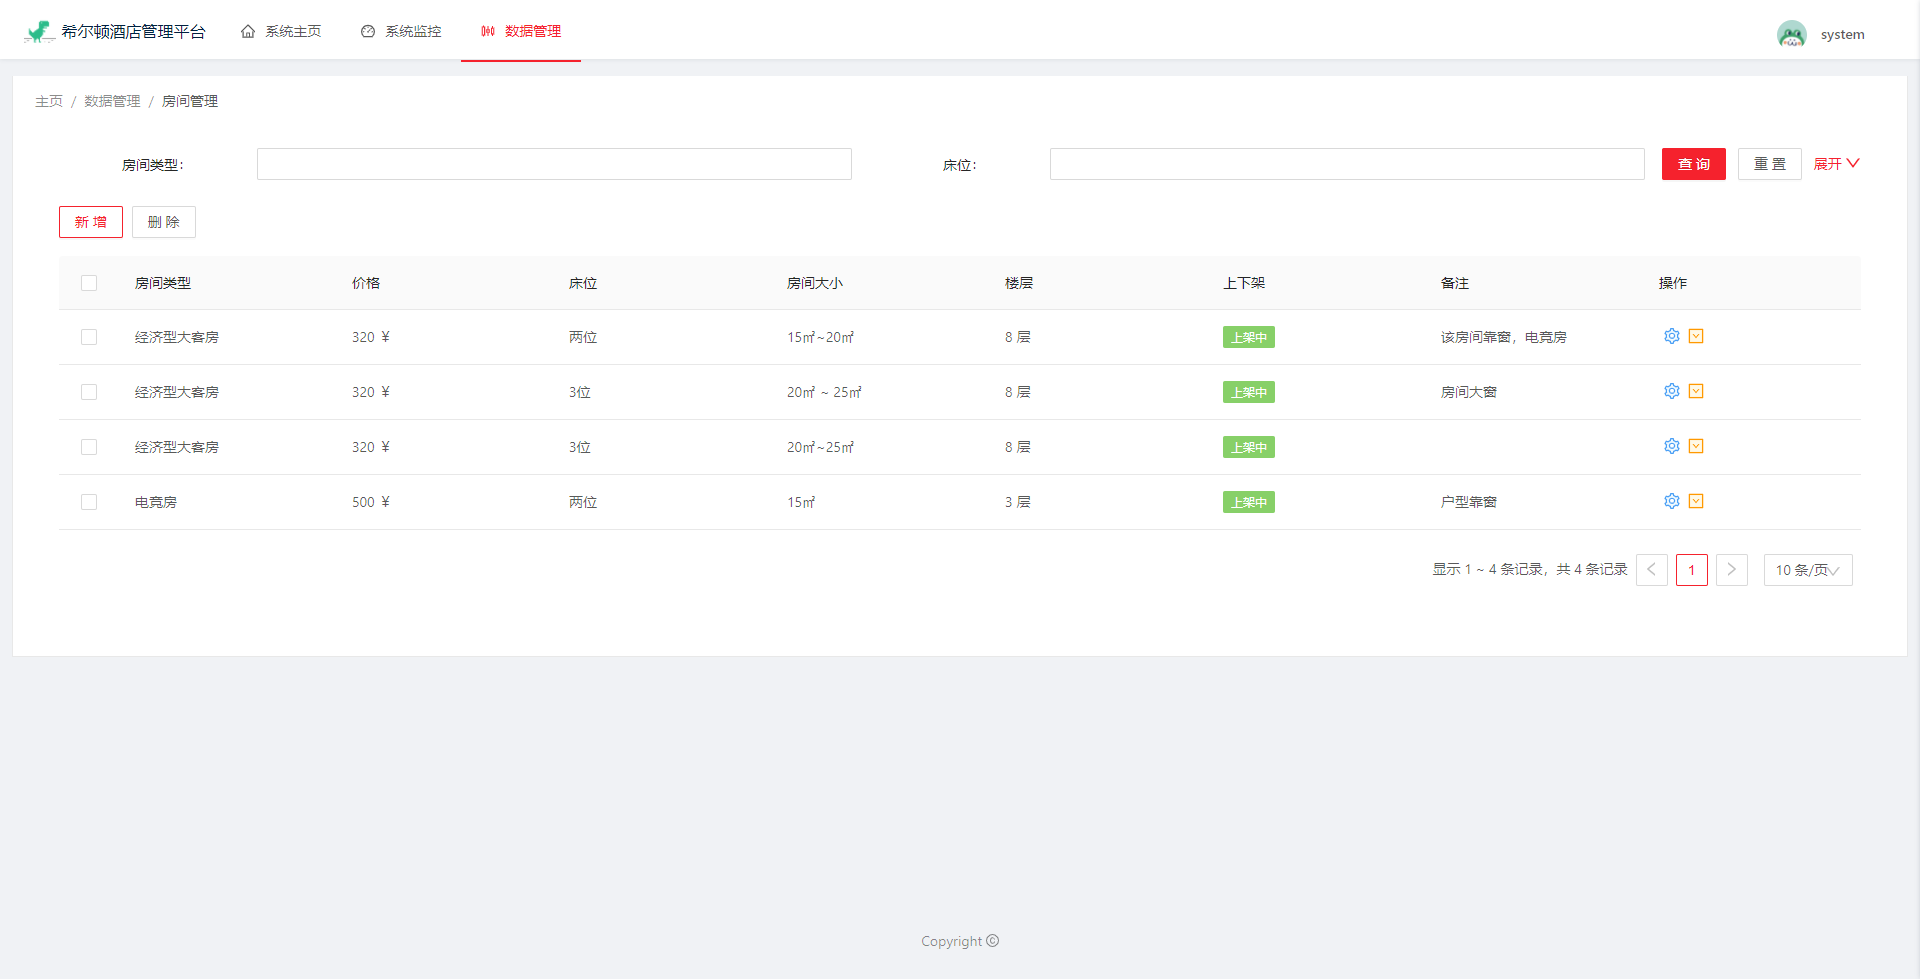
Task: Check the checkbox on the 电竞房 row
Action: 89,501
